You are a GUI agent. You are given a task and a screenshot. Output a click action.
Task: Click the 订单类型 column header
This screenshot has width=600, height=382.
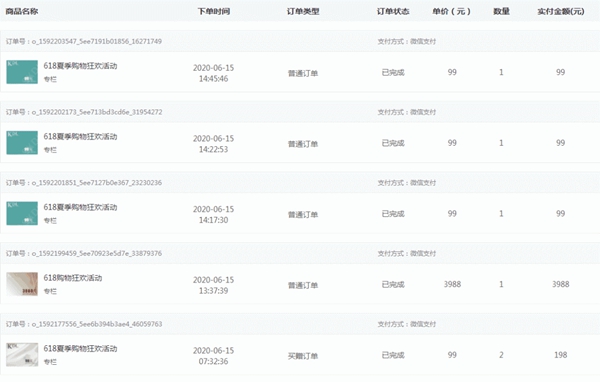(303, 11)
